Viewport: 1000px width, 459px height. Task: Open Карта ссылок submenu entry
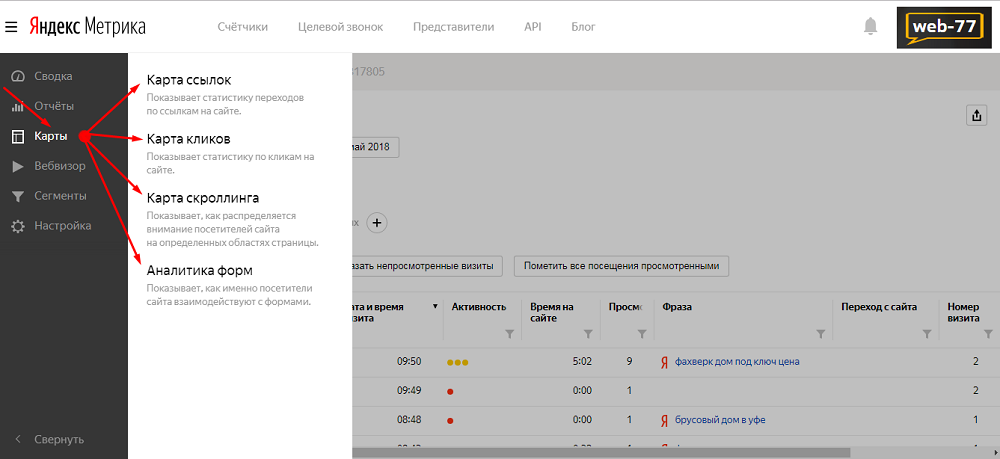(x=189, y=80)
